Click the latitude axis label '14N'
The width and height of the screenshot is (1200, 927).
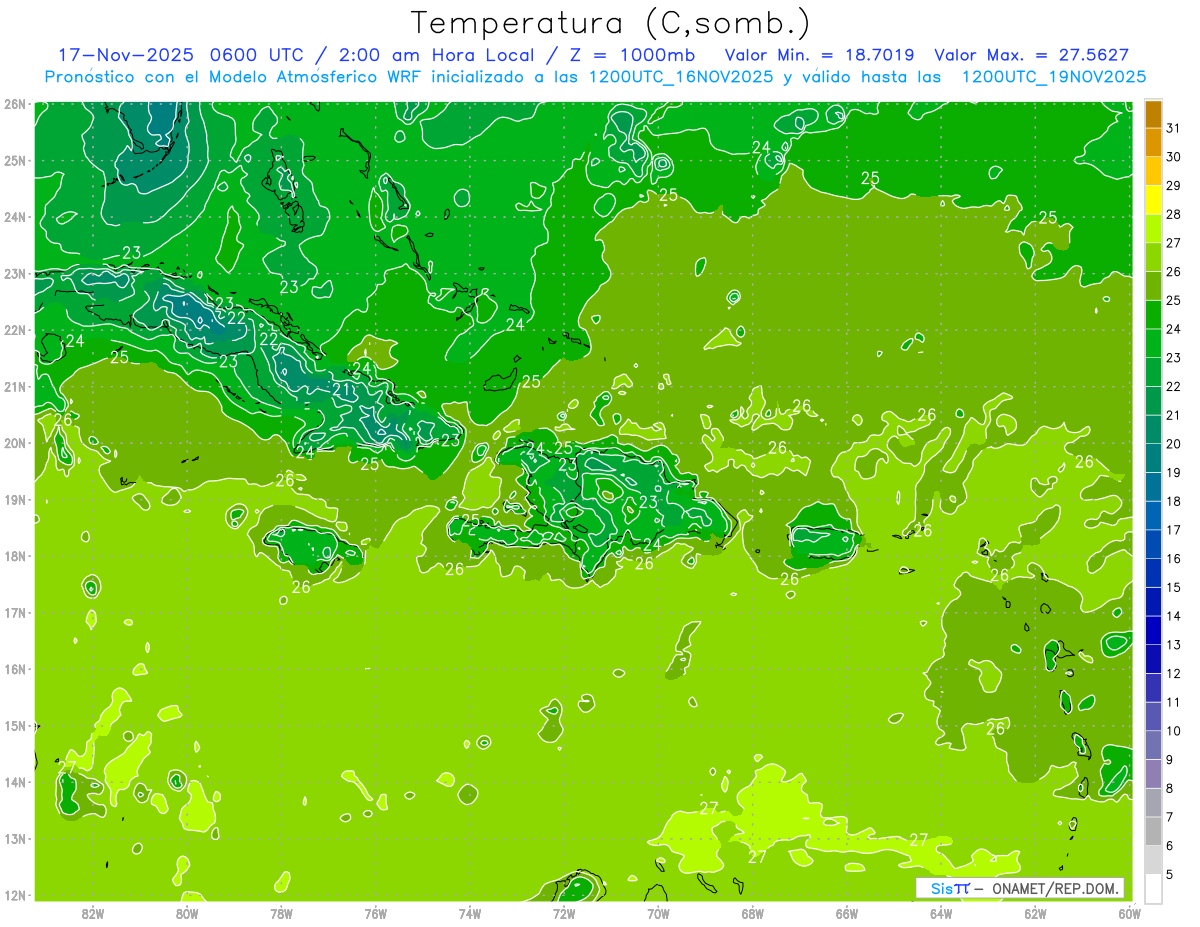point(15,782)
